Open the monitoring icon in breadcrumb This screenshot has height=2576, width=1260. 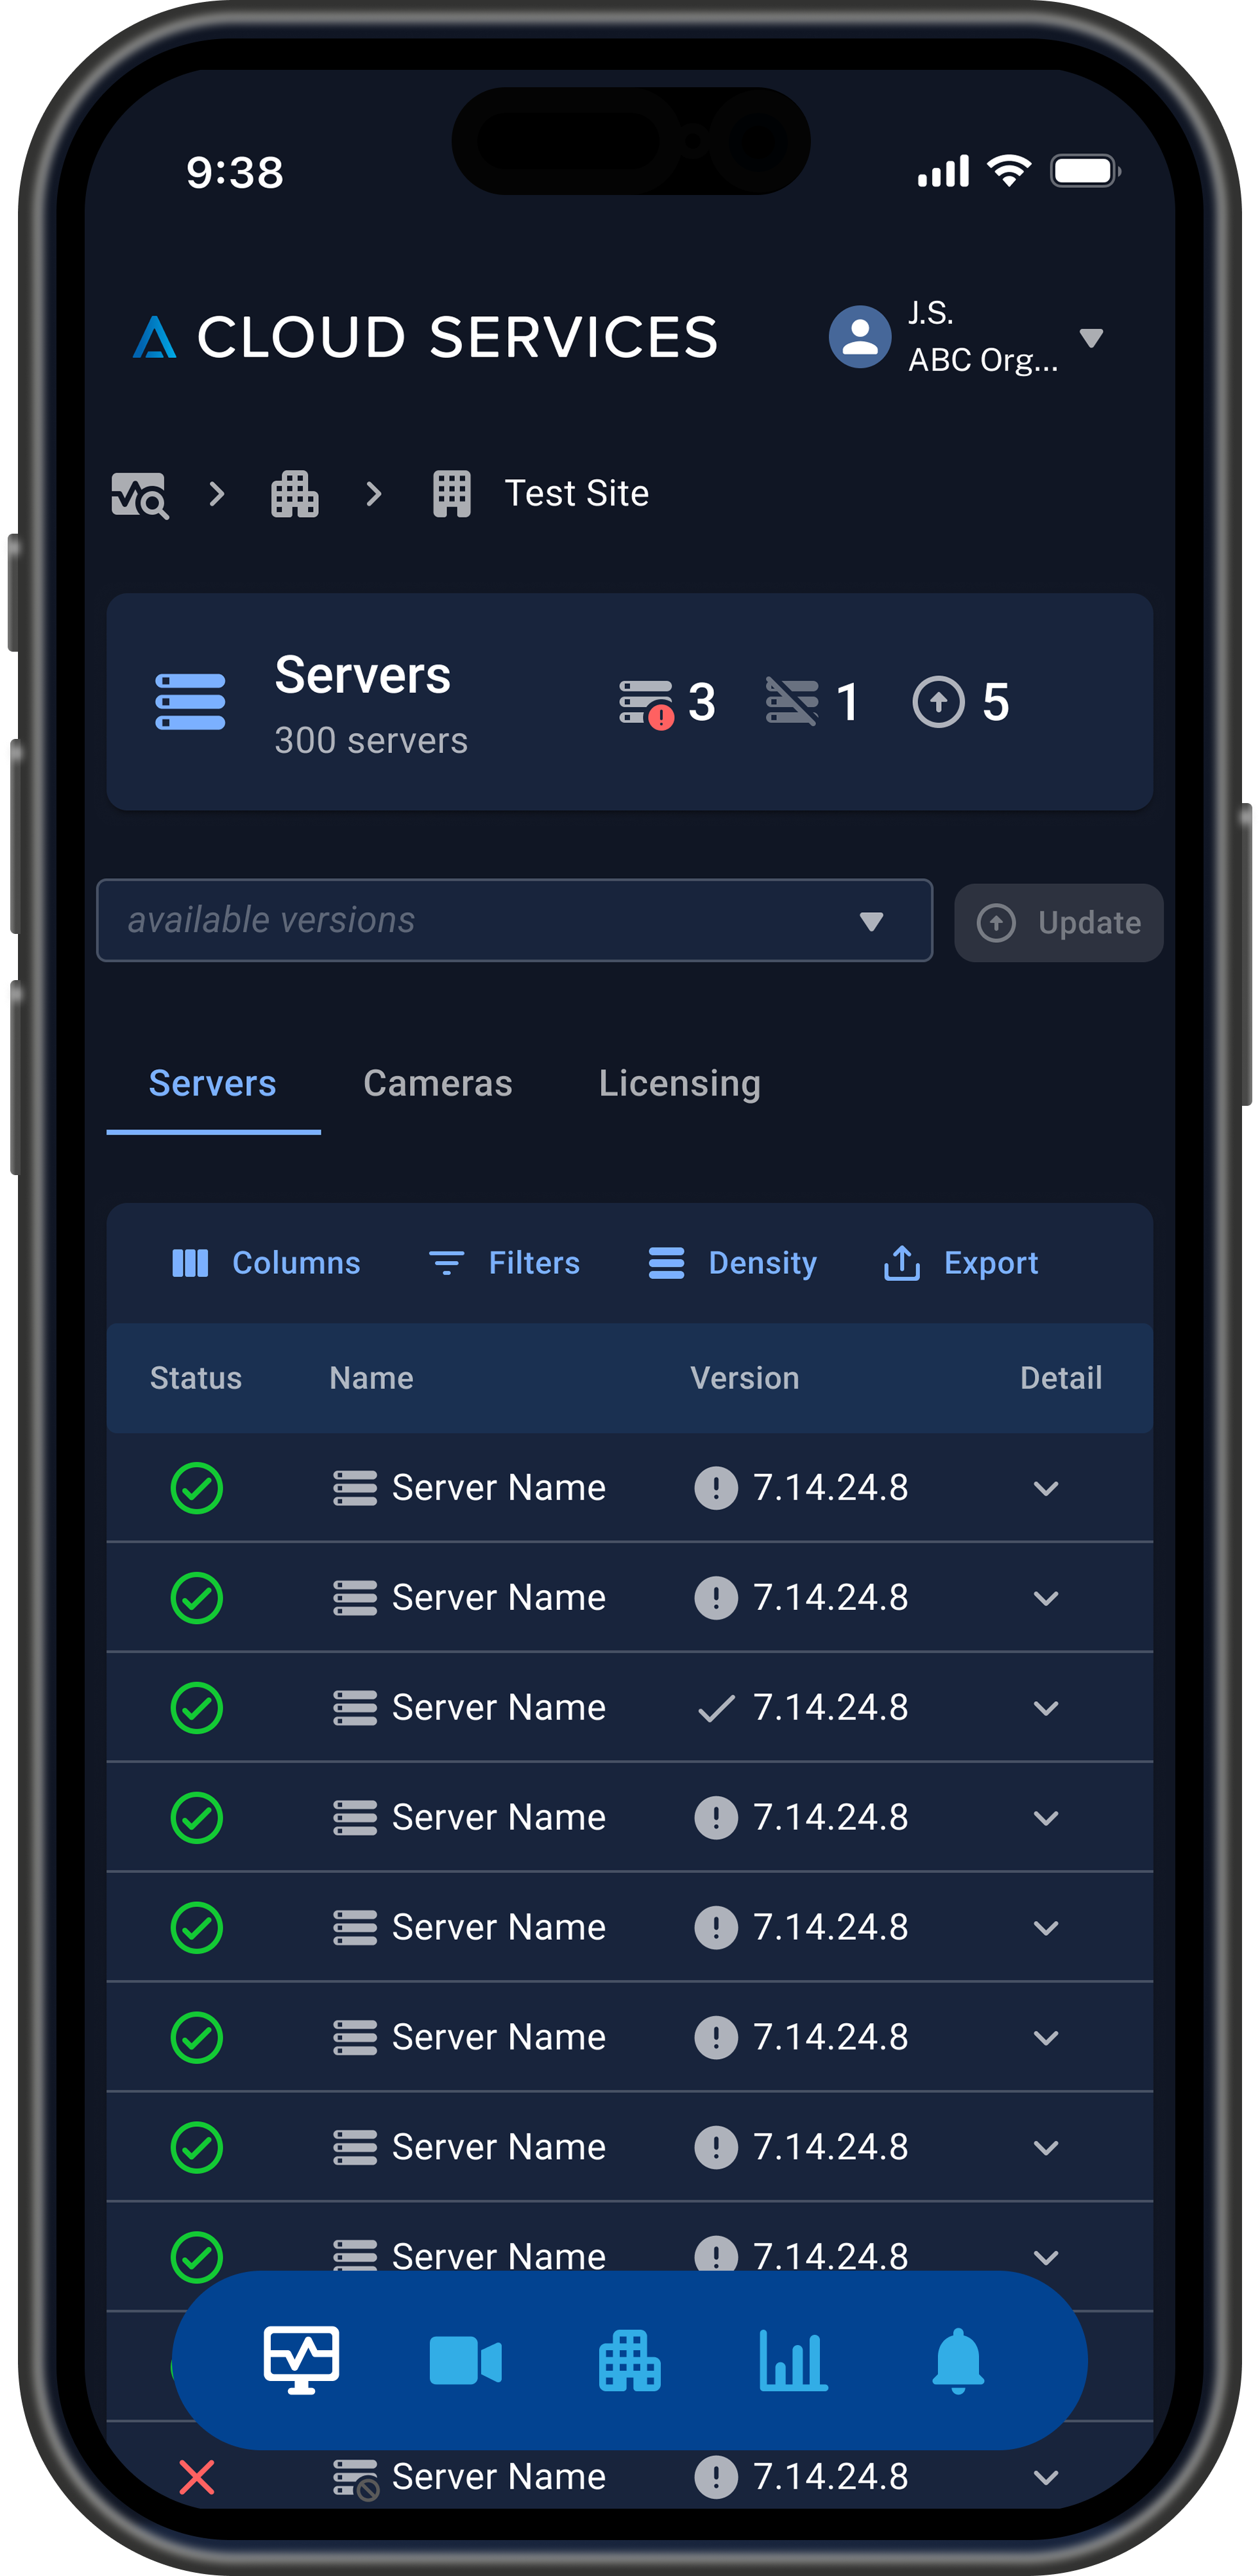(140, 493)
